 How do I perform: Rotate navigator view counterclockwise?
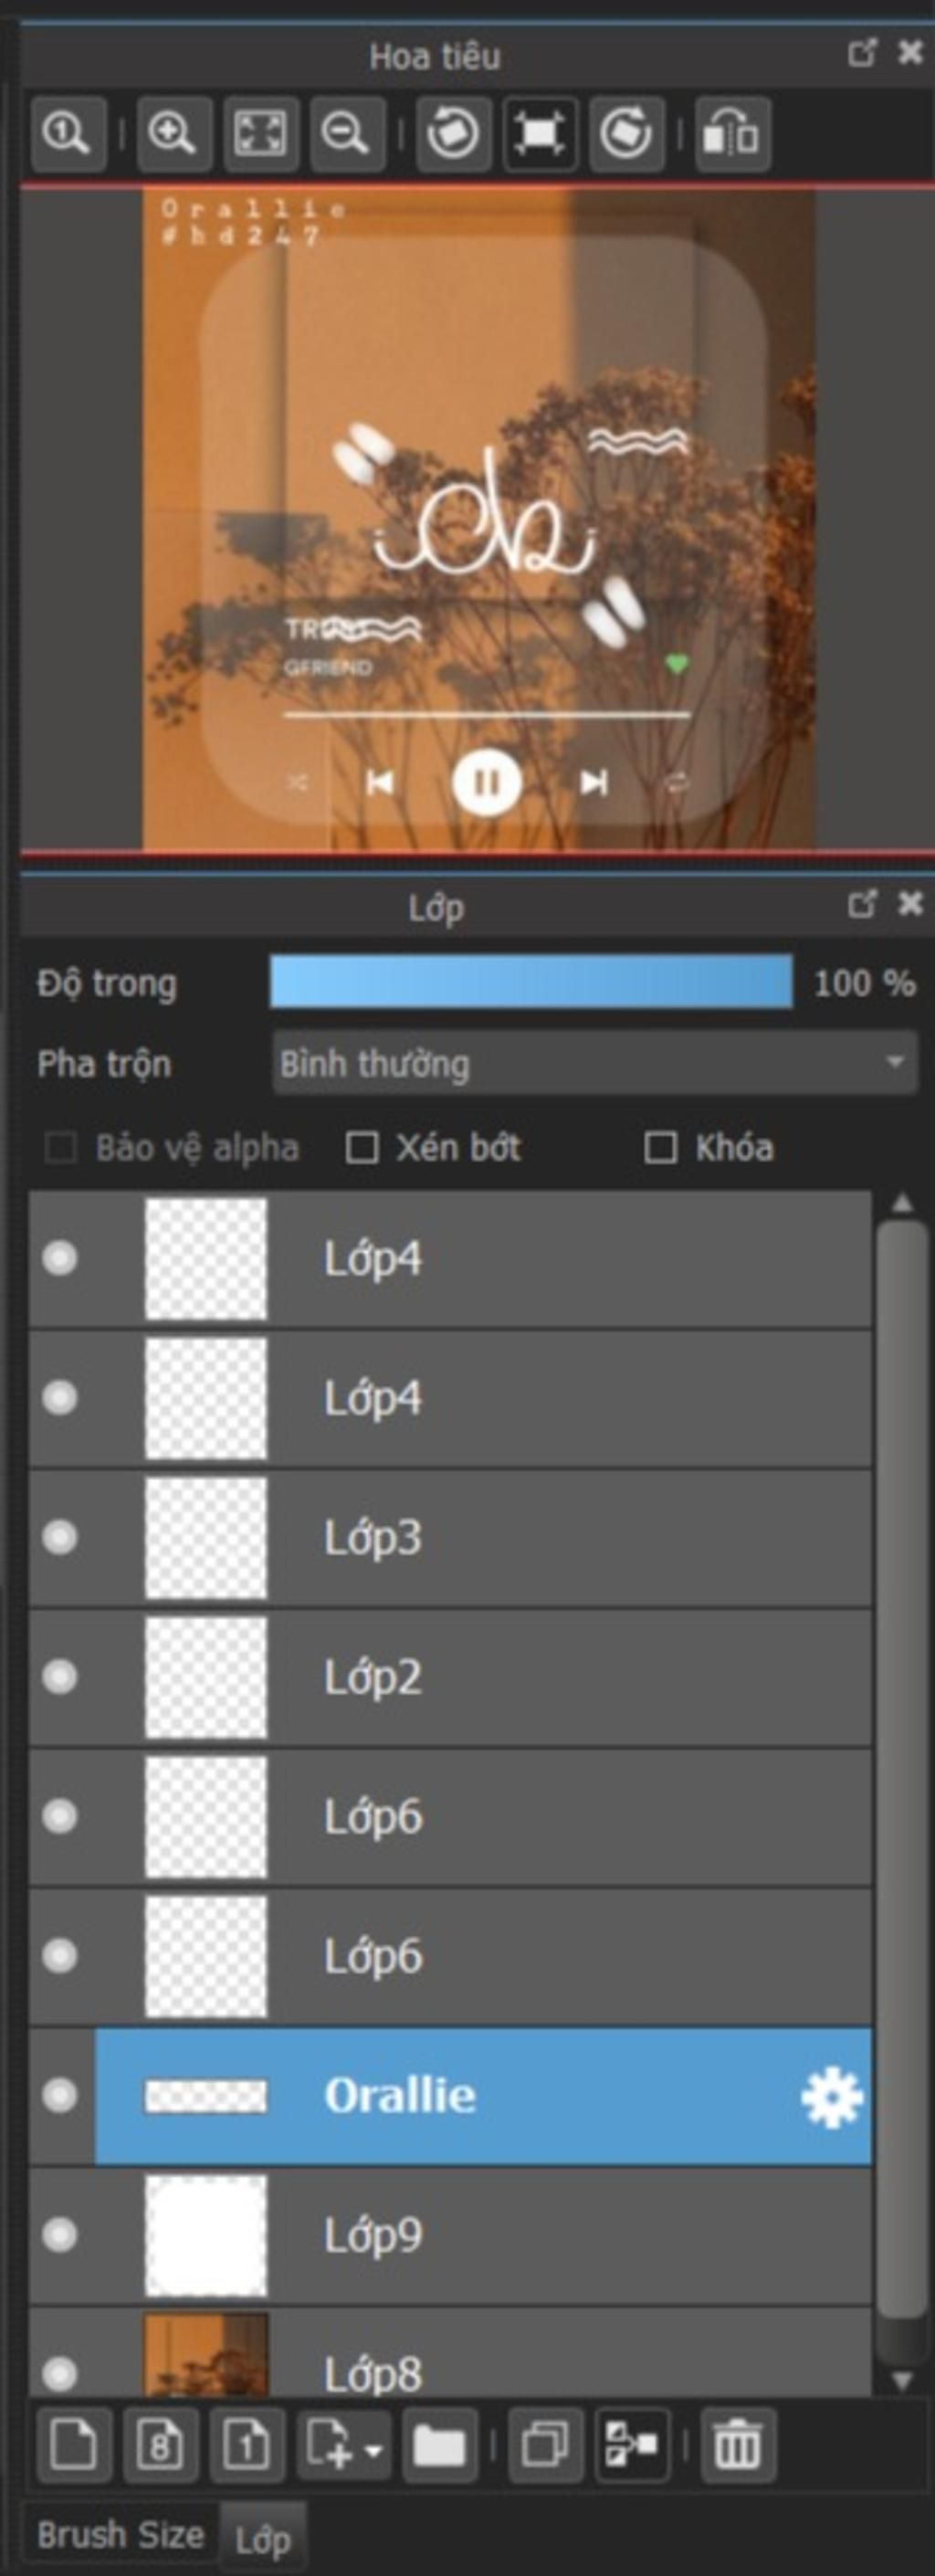click(453, 134)
